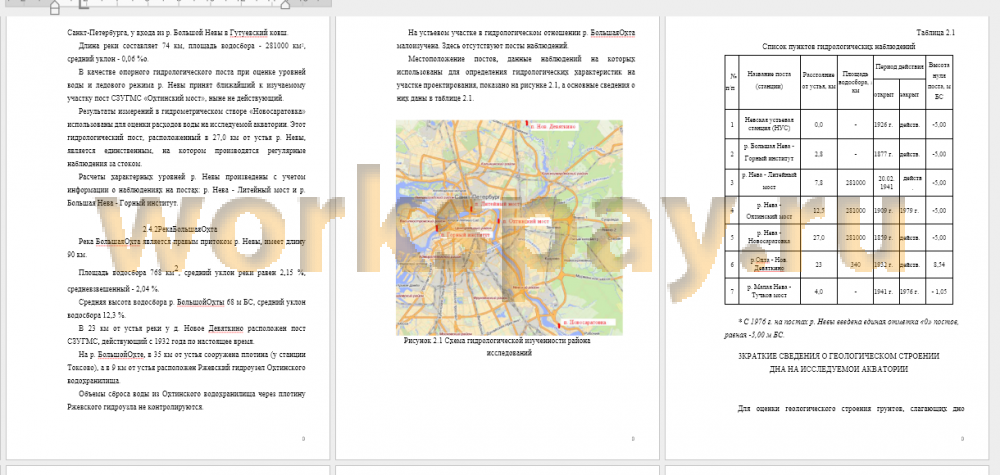Click map label 'п. Литейный мост'

click(495, 203)
